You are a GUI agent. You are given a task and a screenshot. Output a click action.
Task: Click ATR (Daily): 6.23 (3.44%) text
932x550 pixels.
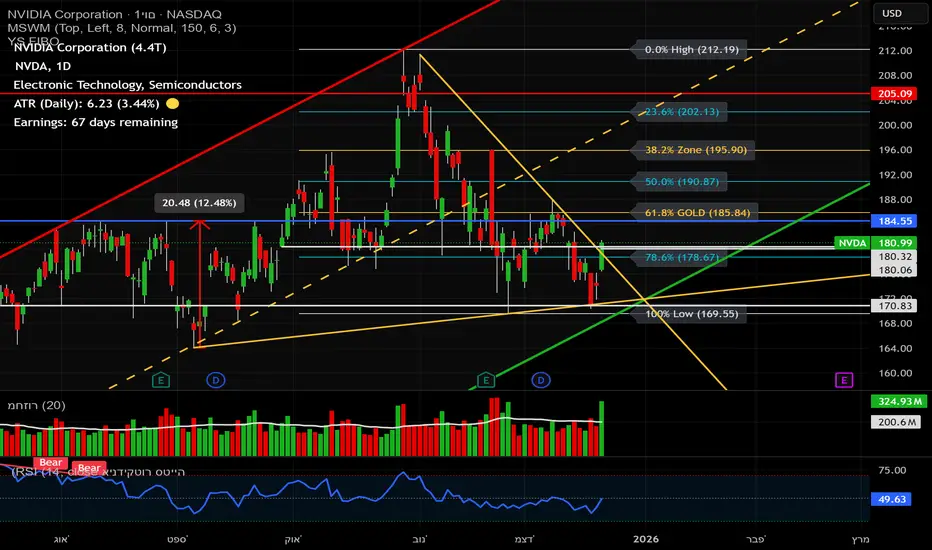point(86,103)
